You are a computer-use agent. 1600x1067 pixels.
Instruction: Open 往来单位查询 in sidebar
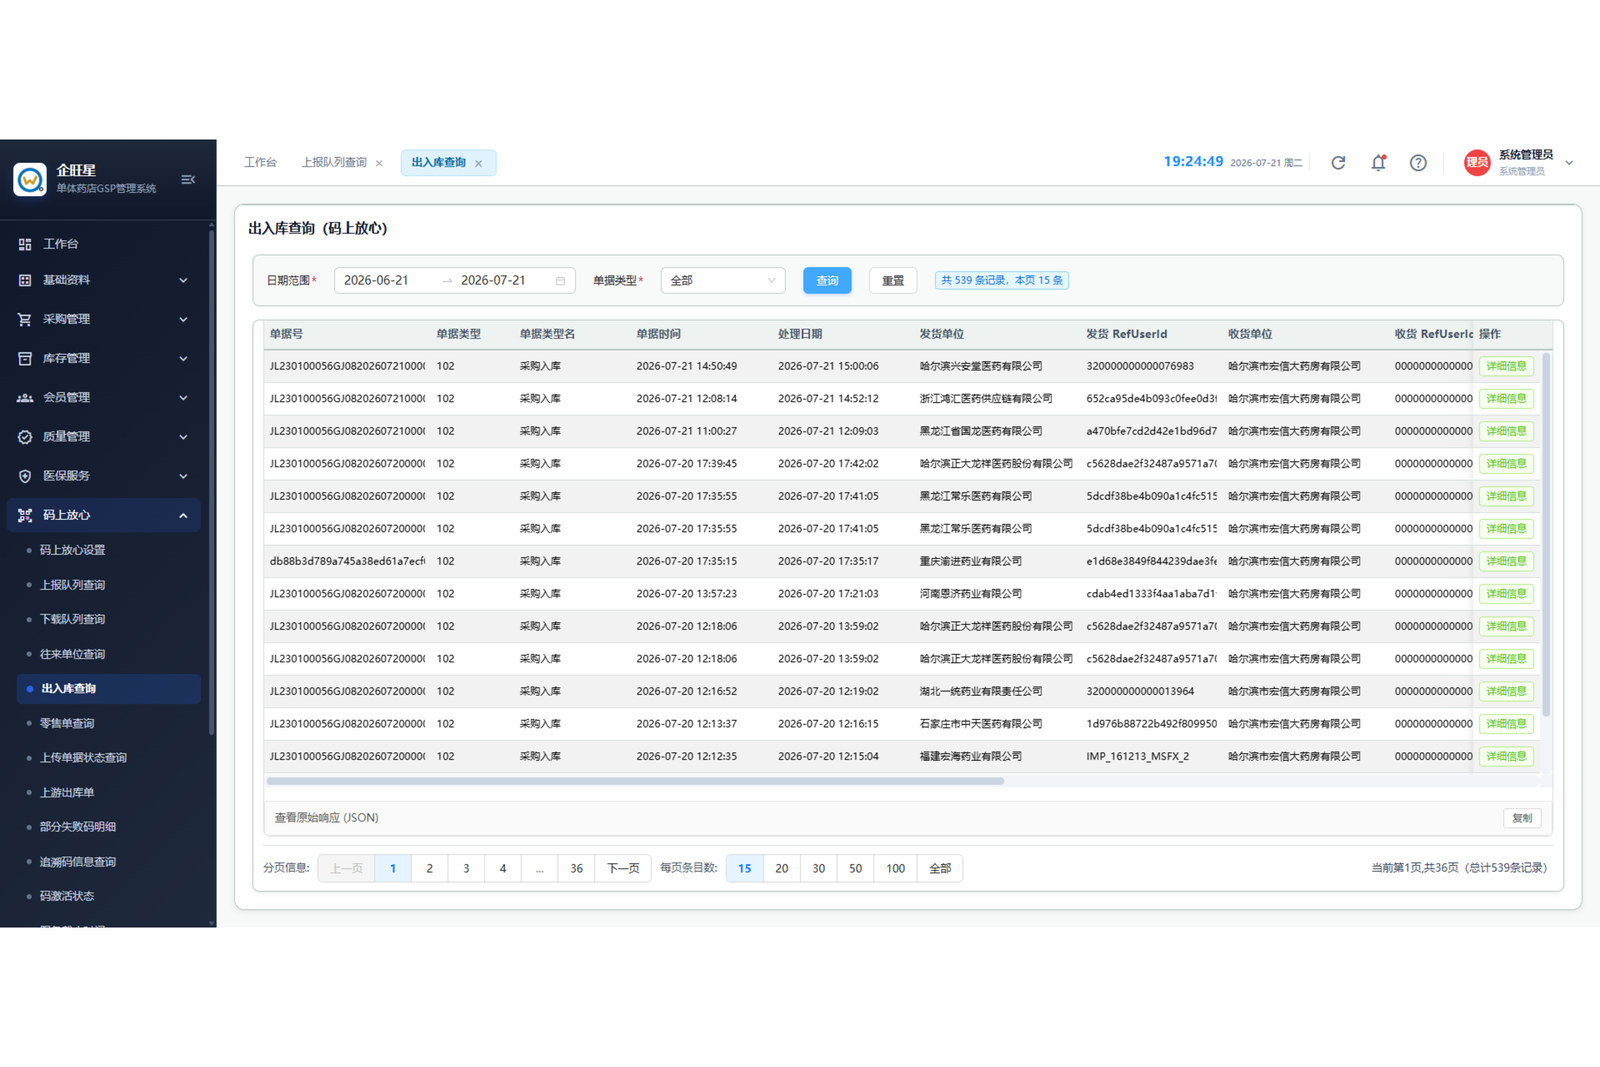click(x=72, y=654)
